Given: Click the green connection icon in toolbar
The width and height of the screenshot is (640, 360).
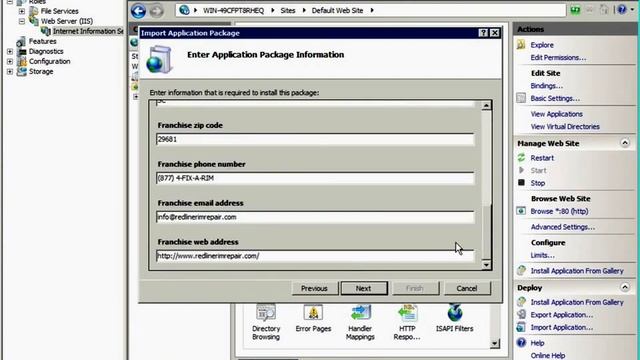Looking at the screenshot, I should click(575, 10).
